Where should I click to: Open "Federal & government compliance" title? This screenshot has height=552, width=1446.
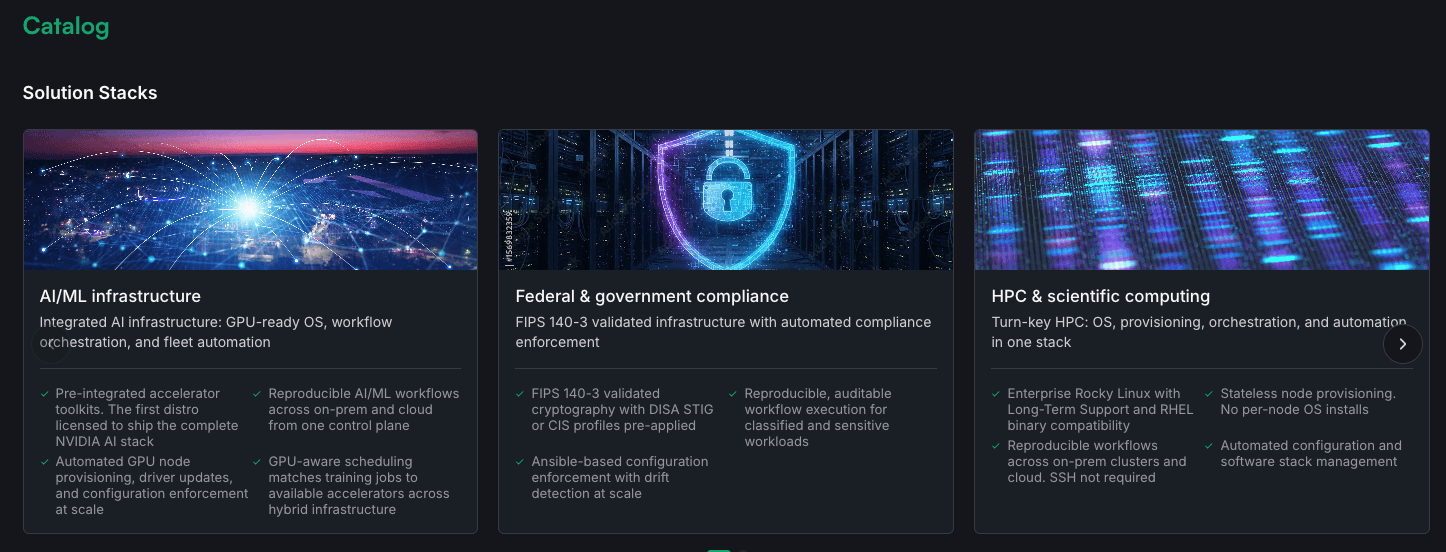(652, 296)
